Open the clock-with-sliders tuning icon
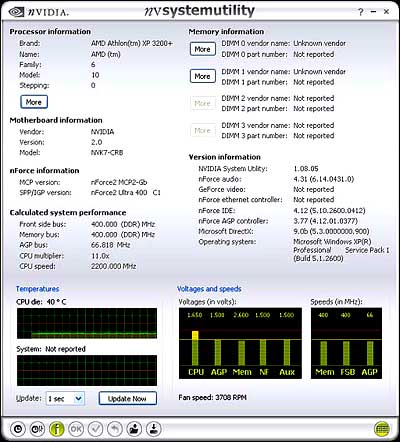Image resolution: width=400 pixels, height=442 pixels. (x=37, y=429)
